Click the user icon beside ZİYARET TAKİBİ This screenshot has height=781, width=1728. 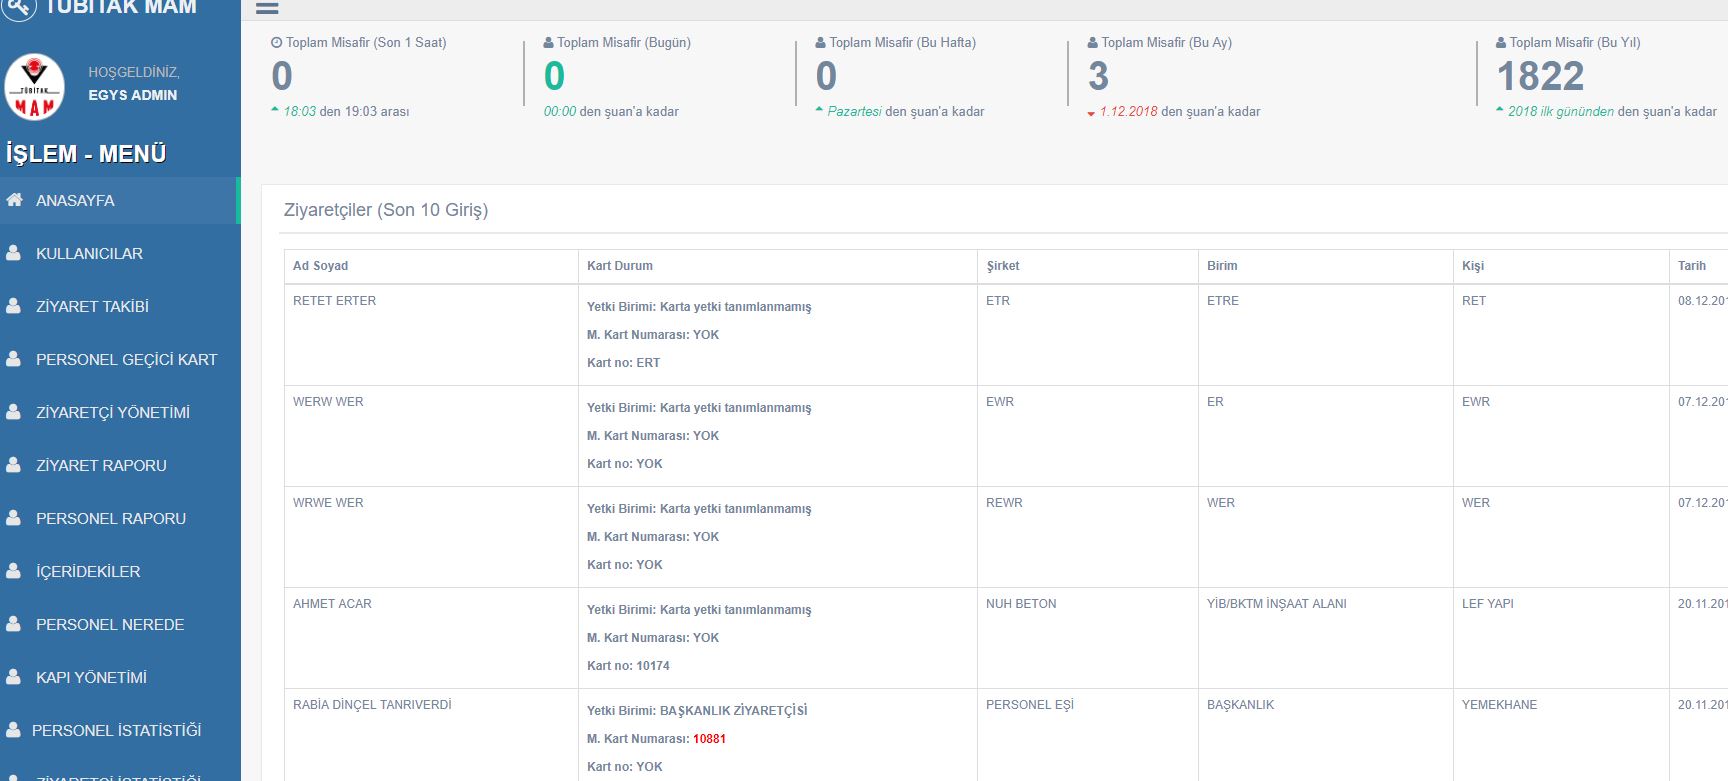[x=14, y=306]
